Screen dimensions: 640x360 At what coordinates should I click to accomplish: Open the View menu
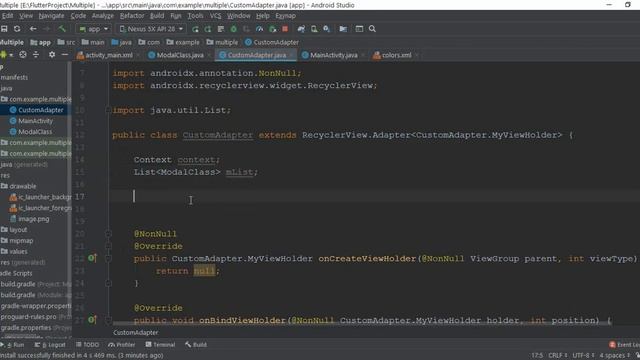pyautogui.click(x=26, y=16)
